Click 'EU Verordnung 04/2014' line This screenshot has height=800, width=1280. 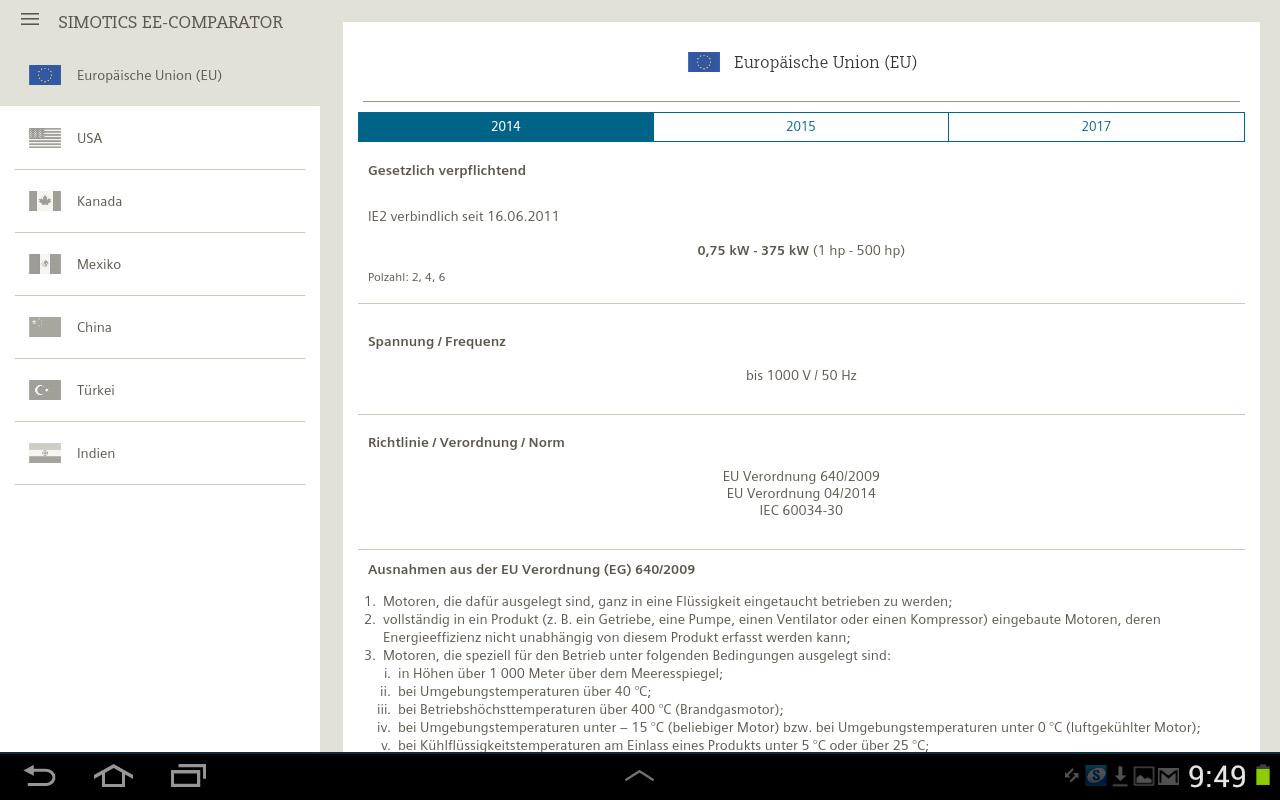tap(801, 493)
